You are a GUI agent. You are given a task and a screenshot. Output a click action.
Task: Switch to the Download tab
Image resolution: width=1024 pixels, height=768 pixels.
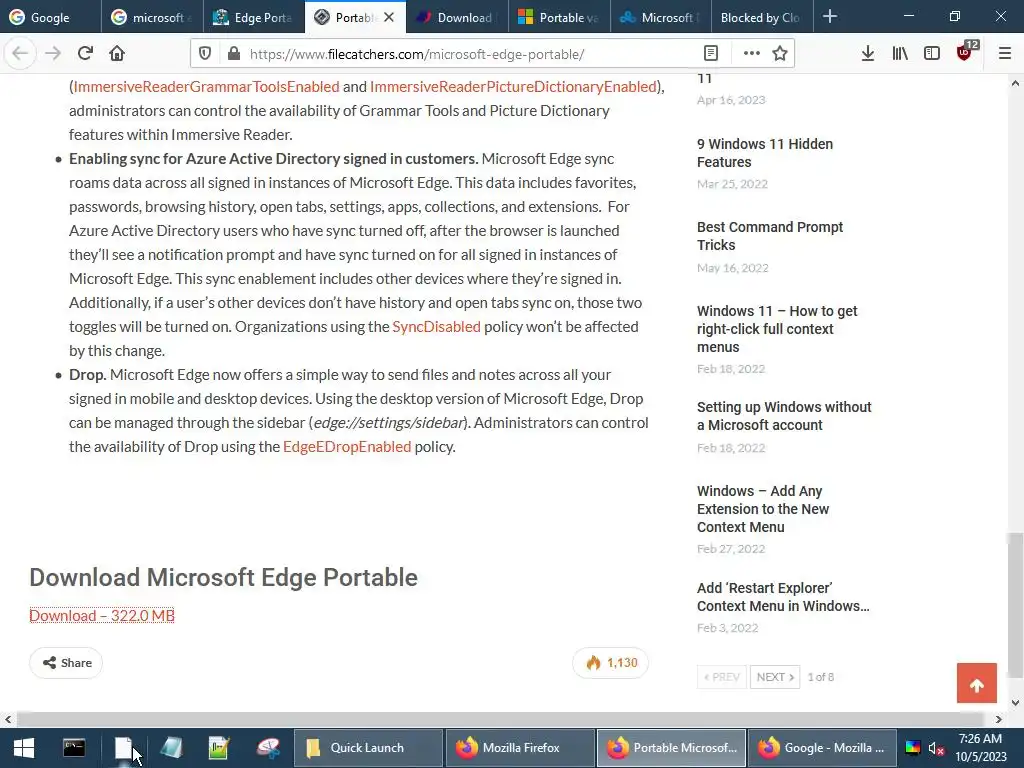click(x=457, y=18)
